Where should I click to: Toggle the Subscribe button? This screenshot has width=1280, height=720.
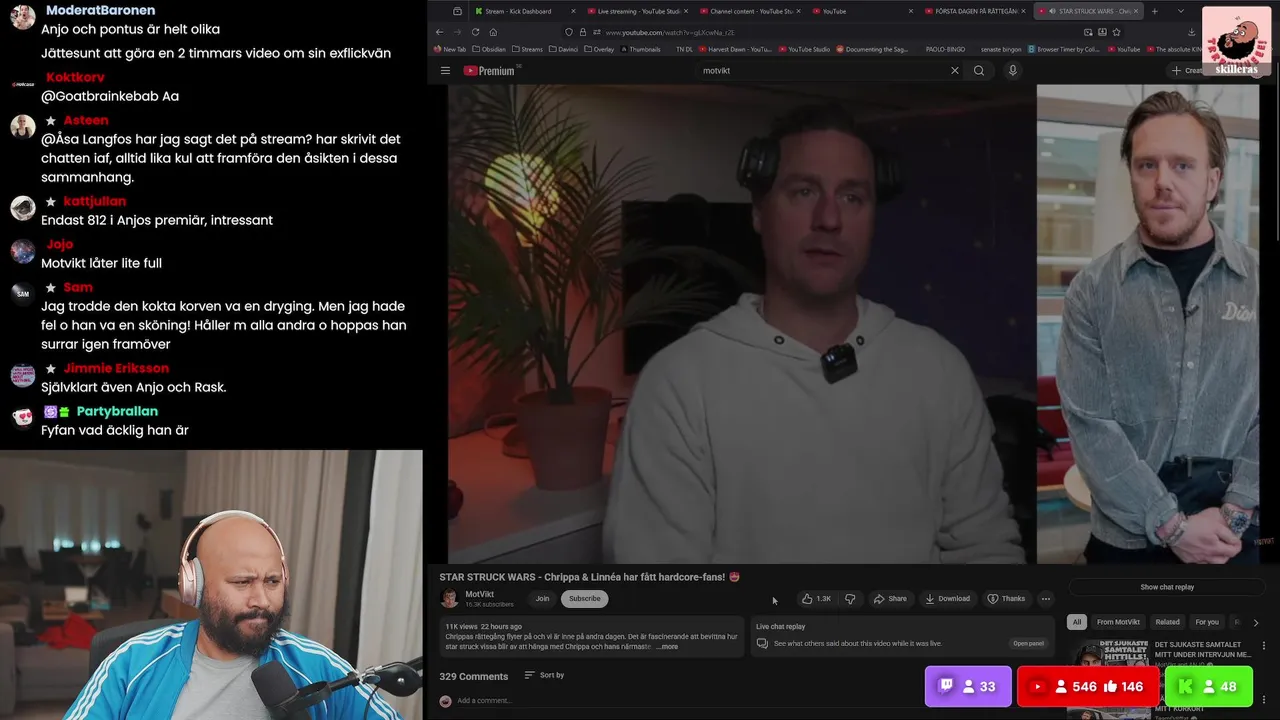[585, 598]
